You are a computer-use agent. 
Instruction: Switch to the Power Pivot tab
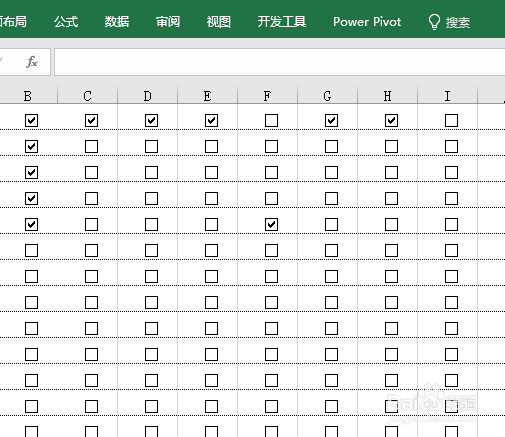[367, 22]
